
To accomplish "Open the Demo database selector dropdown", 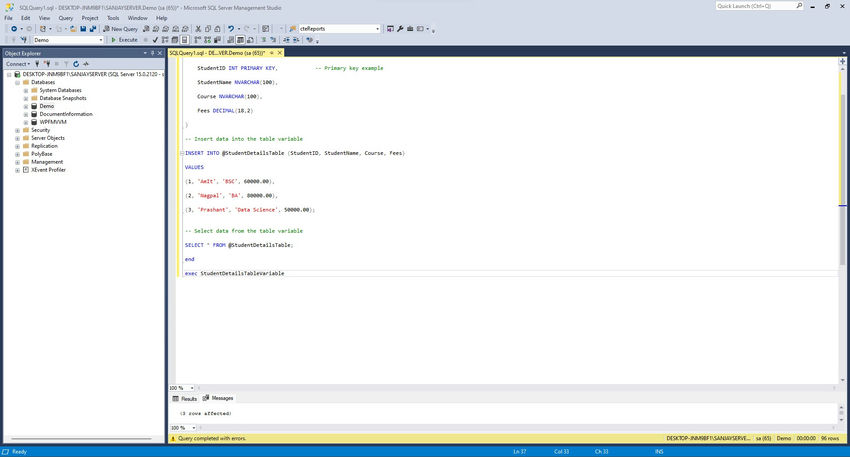I will point(99,40).
